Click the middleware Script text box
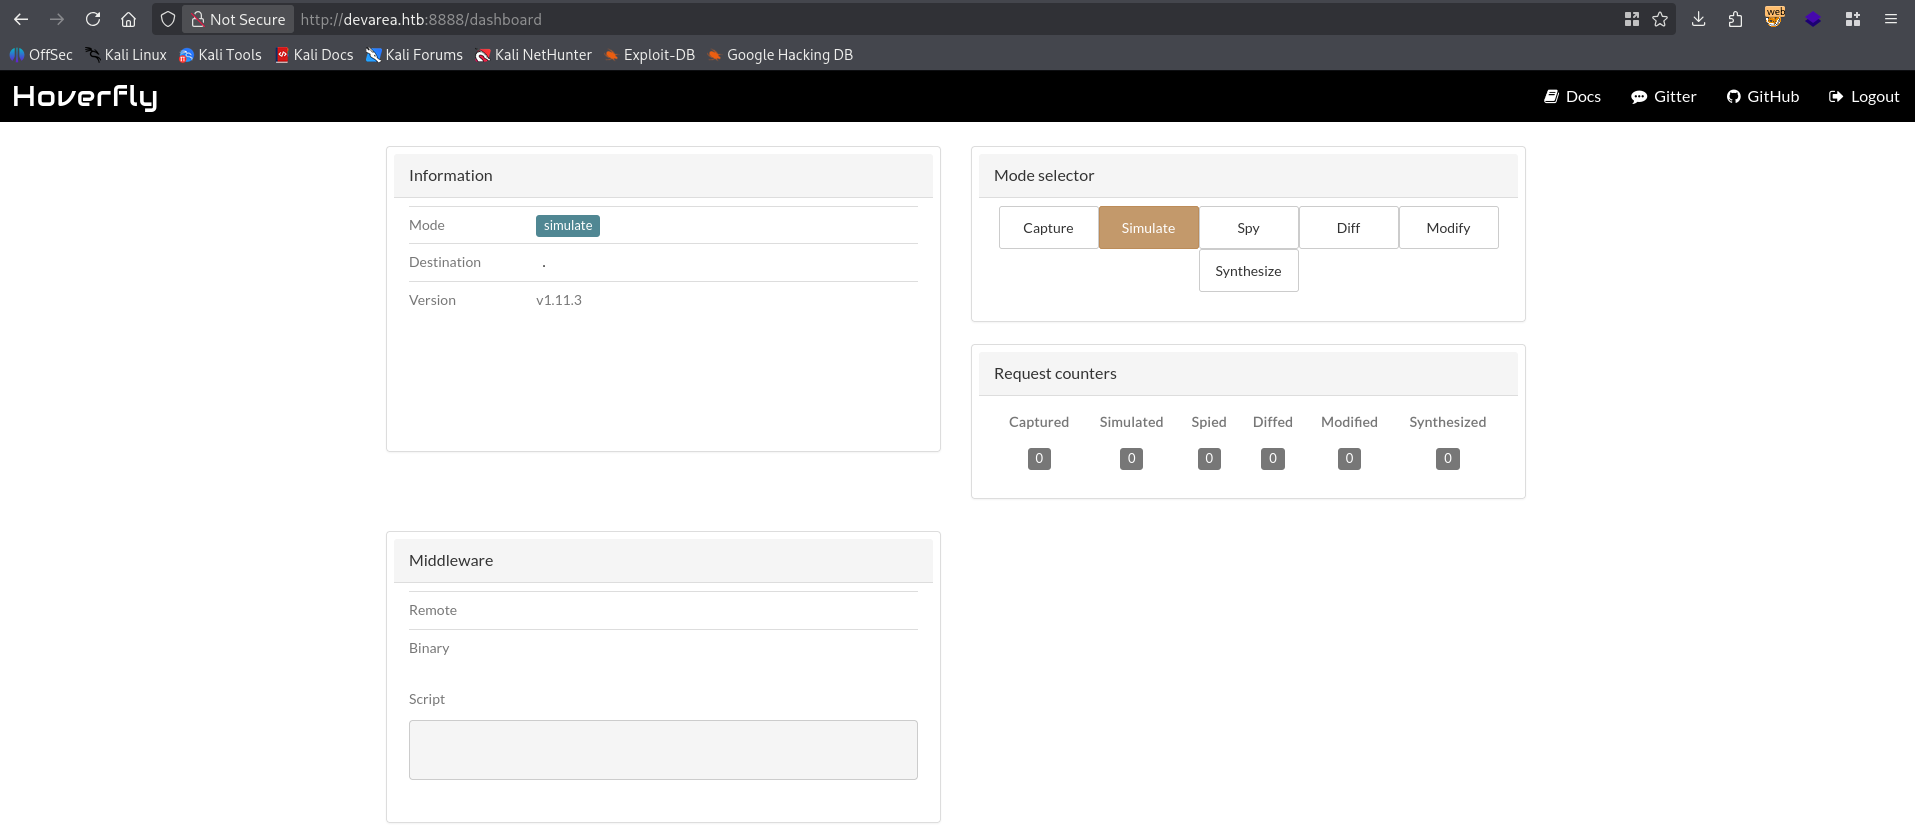This screenshot has width=1915, height=829. (x=663, y=750)
